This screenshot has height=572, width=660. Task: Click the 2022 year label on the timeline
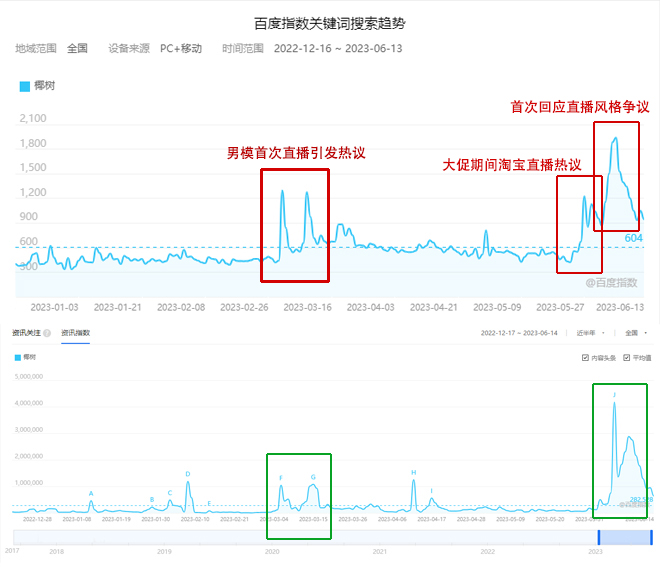(x=487, y=551)
